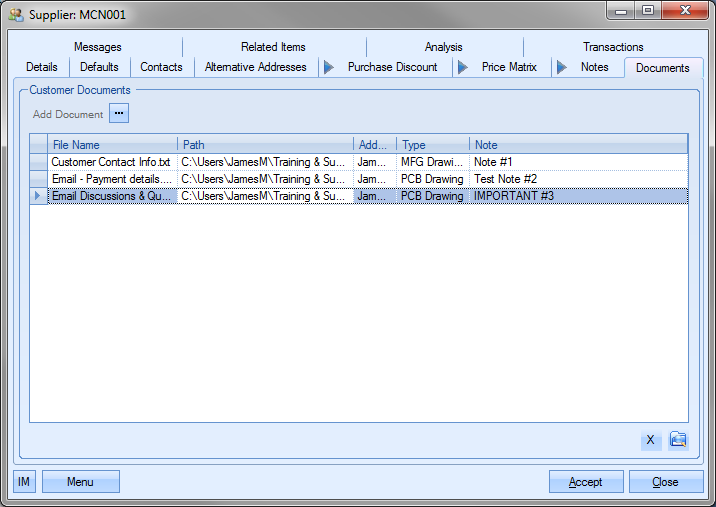Image resolution: width=716 pixels, height=507 pixels.
Task: Select the Test Note #2 cell
Action: coord(577,179)
